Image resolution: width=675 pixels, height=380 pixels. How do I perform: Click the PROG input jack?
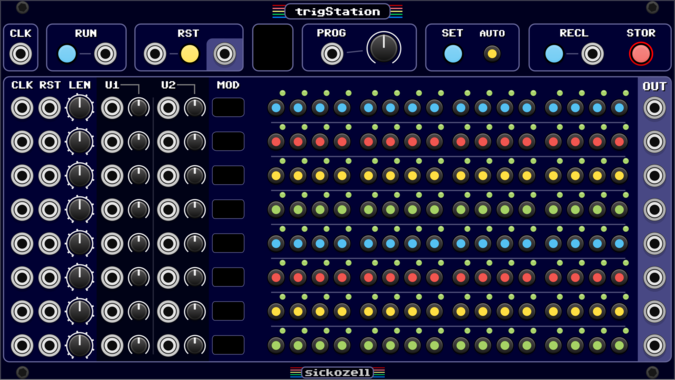(332, 54)
